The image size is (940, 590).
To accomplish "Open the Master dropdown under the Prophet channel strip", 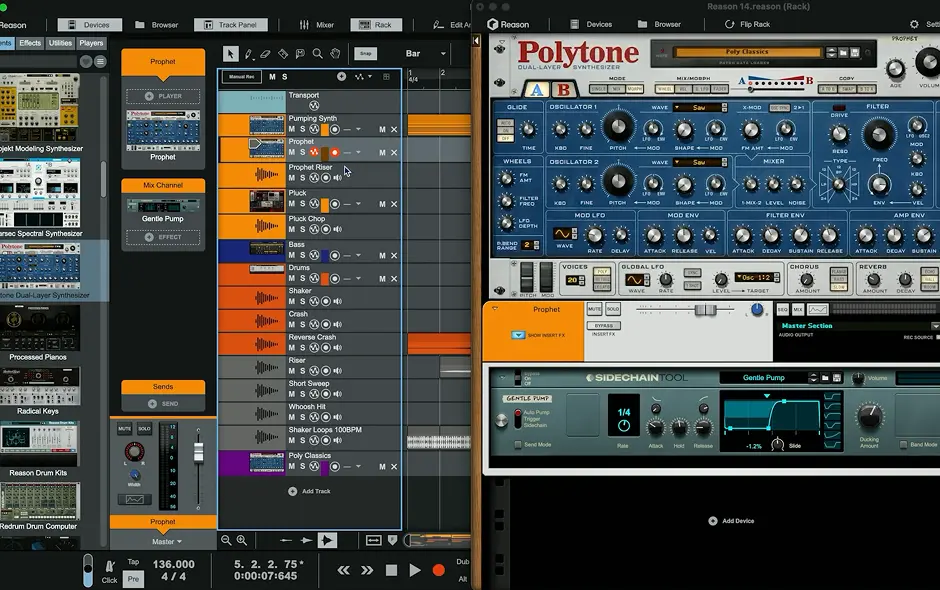I will pos(166,541).
